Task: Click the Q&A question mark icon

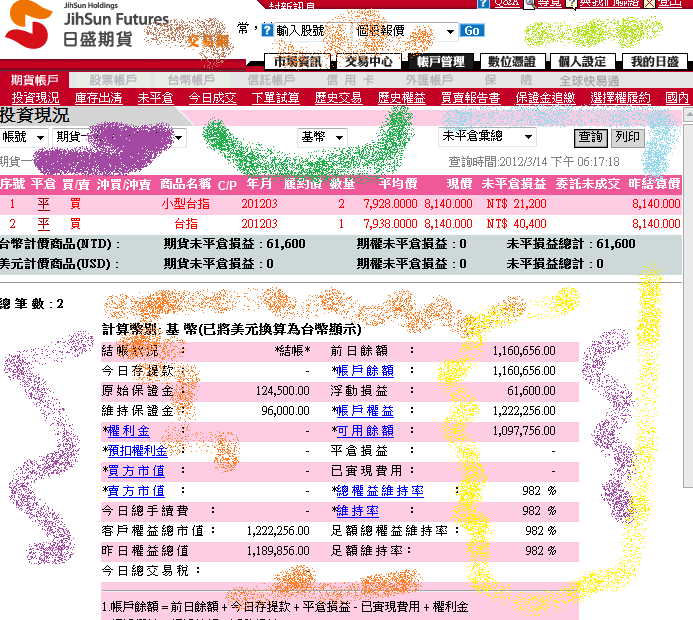Action: tap(484, 4)
